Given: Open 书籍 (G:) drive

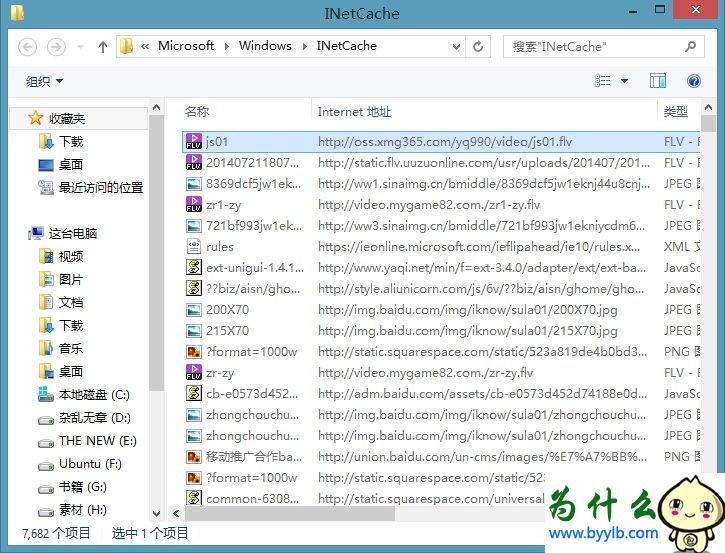Looking at the screenshot, I should 83,486.
